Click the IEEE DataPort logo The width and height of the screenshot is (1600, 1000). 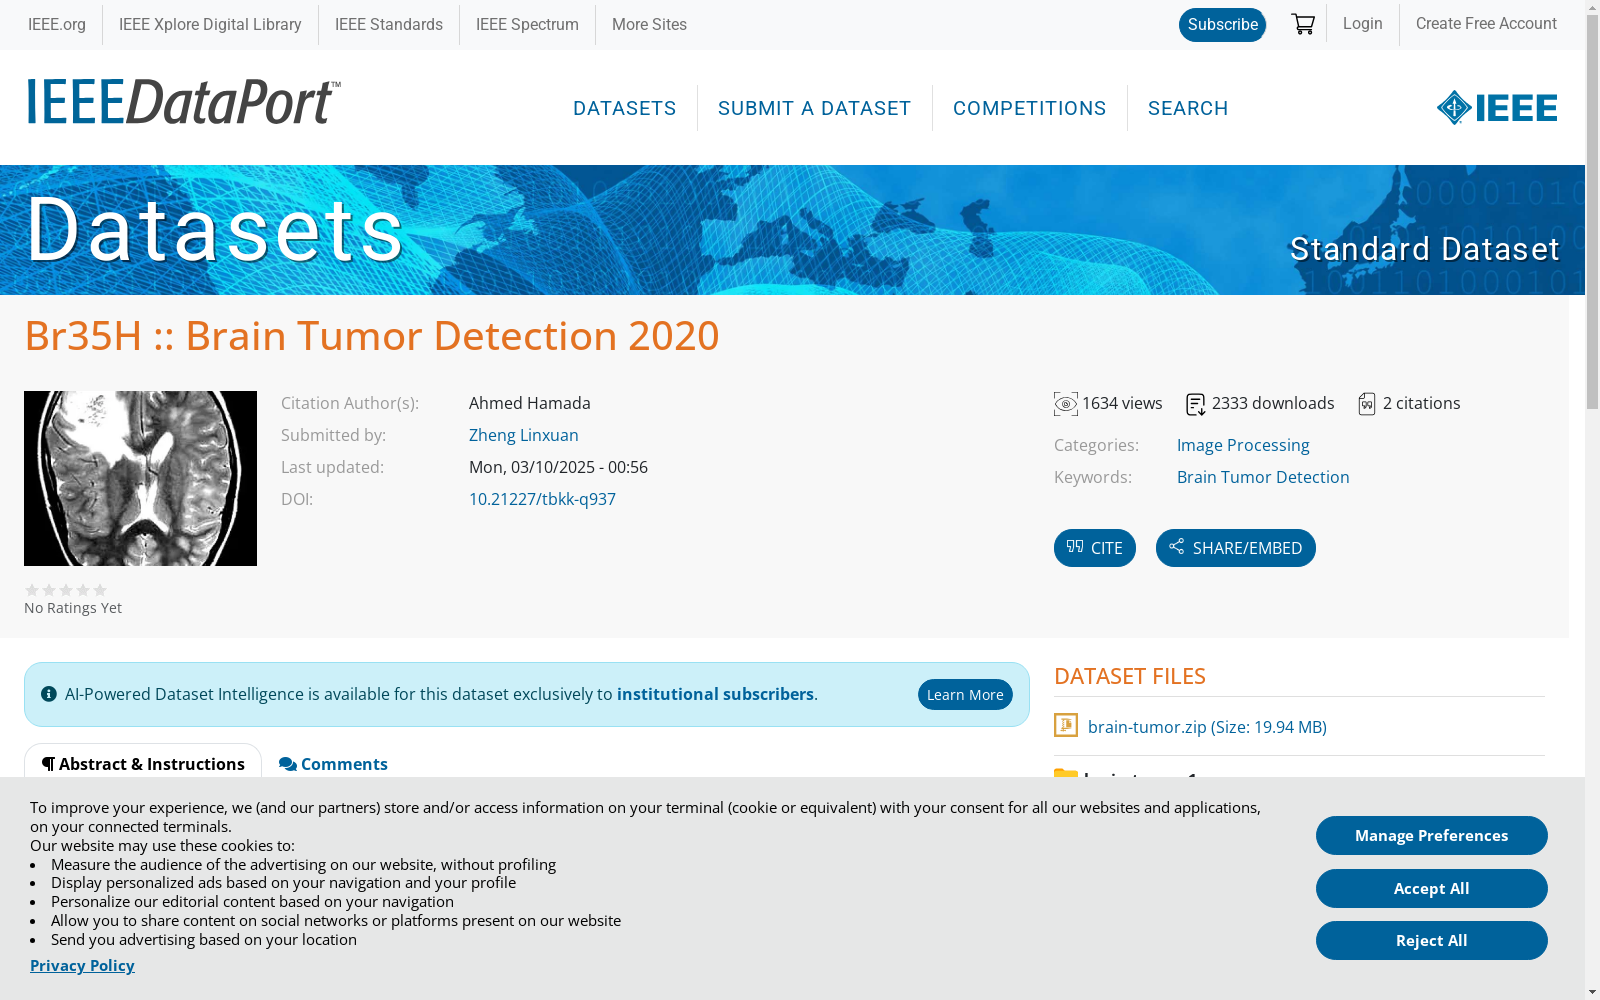click(x=184, y=102)
